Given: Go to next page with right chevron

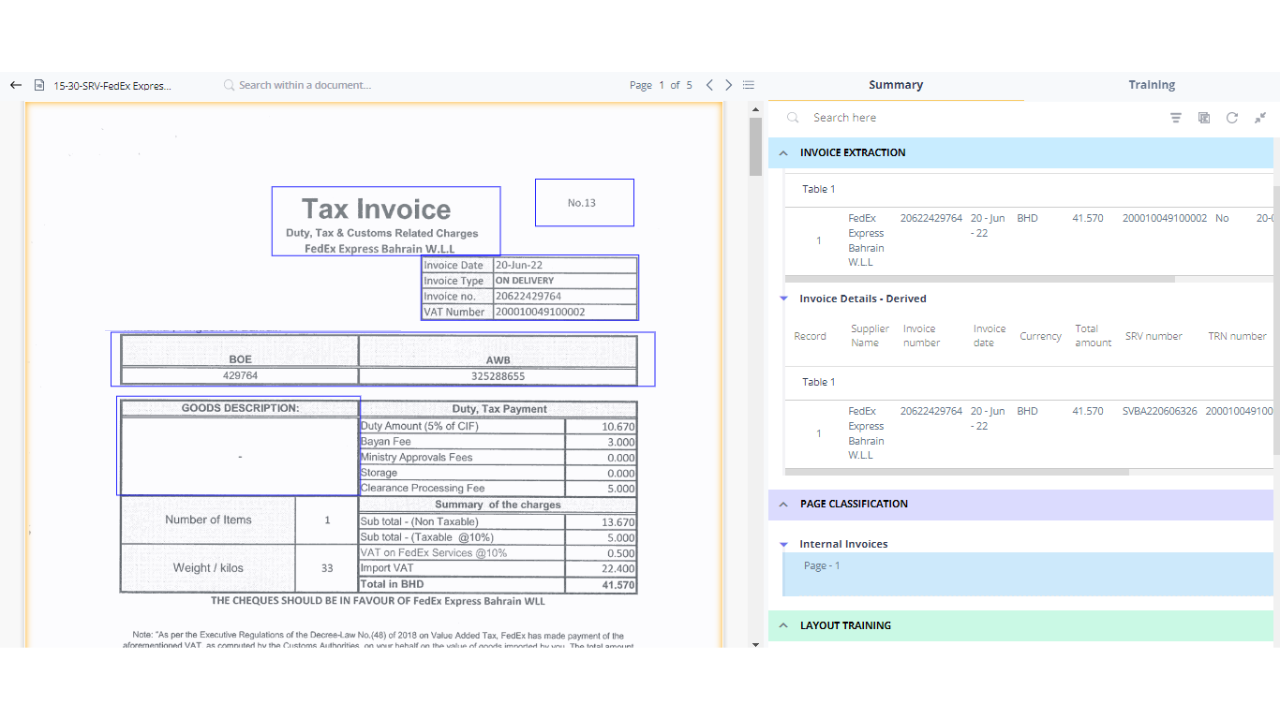Looking at the screenshot, I should (728, 85).
